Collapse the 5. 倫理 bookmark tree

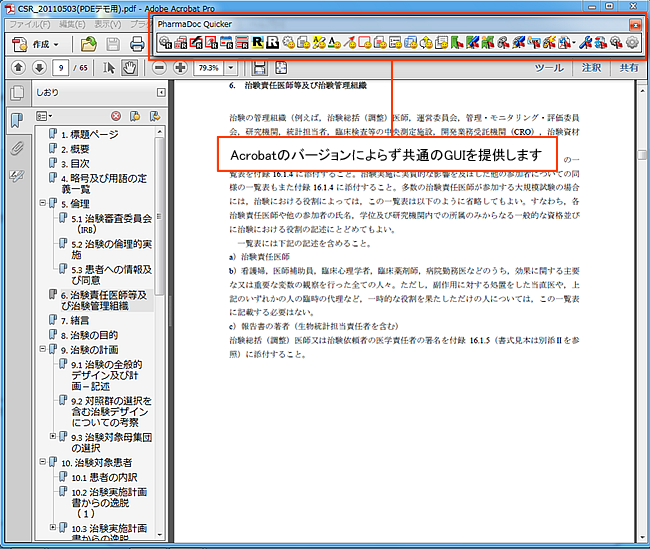pos(42,203)
